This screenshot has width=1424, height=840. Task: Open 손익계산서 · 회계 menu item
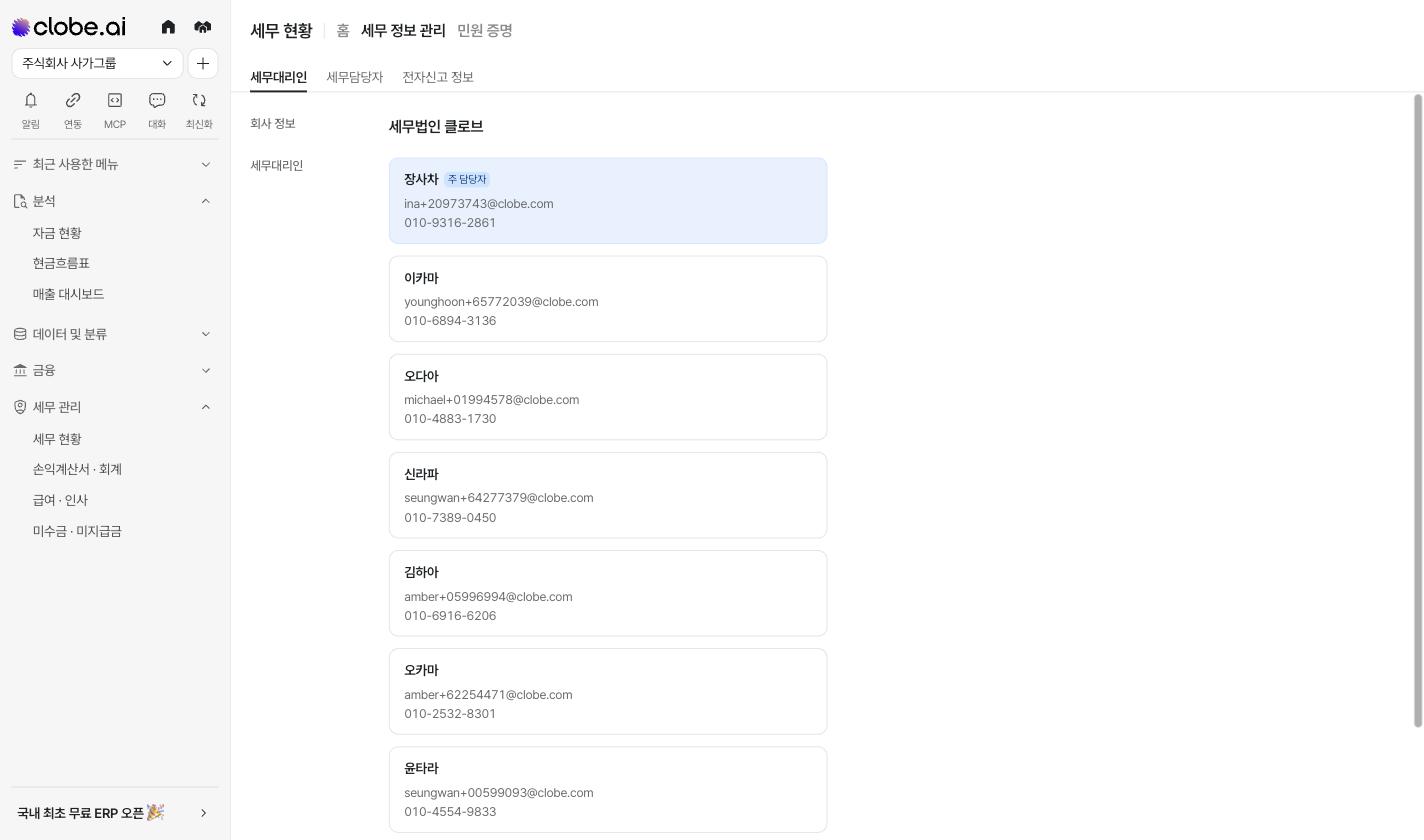pos(77,469)
